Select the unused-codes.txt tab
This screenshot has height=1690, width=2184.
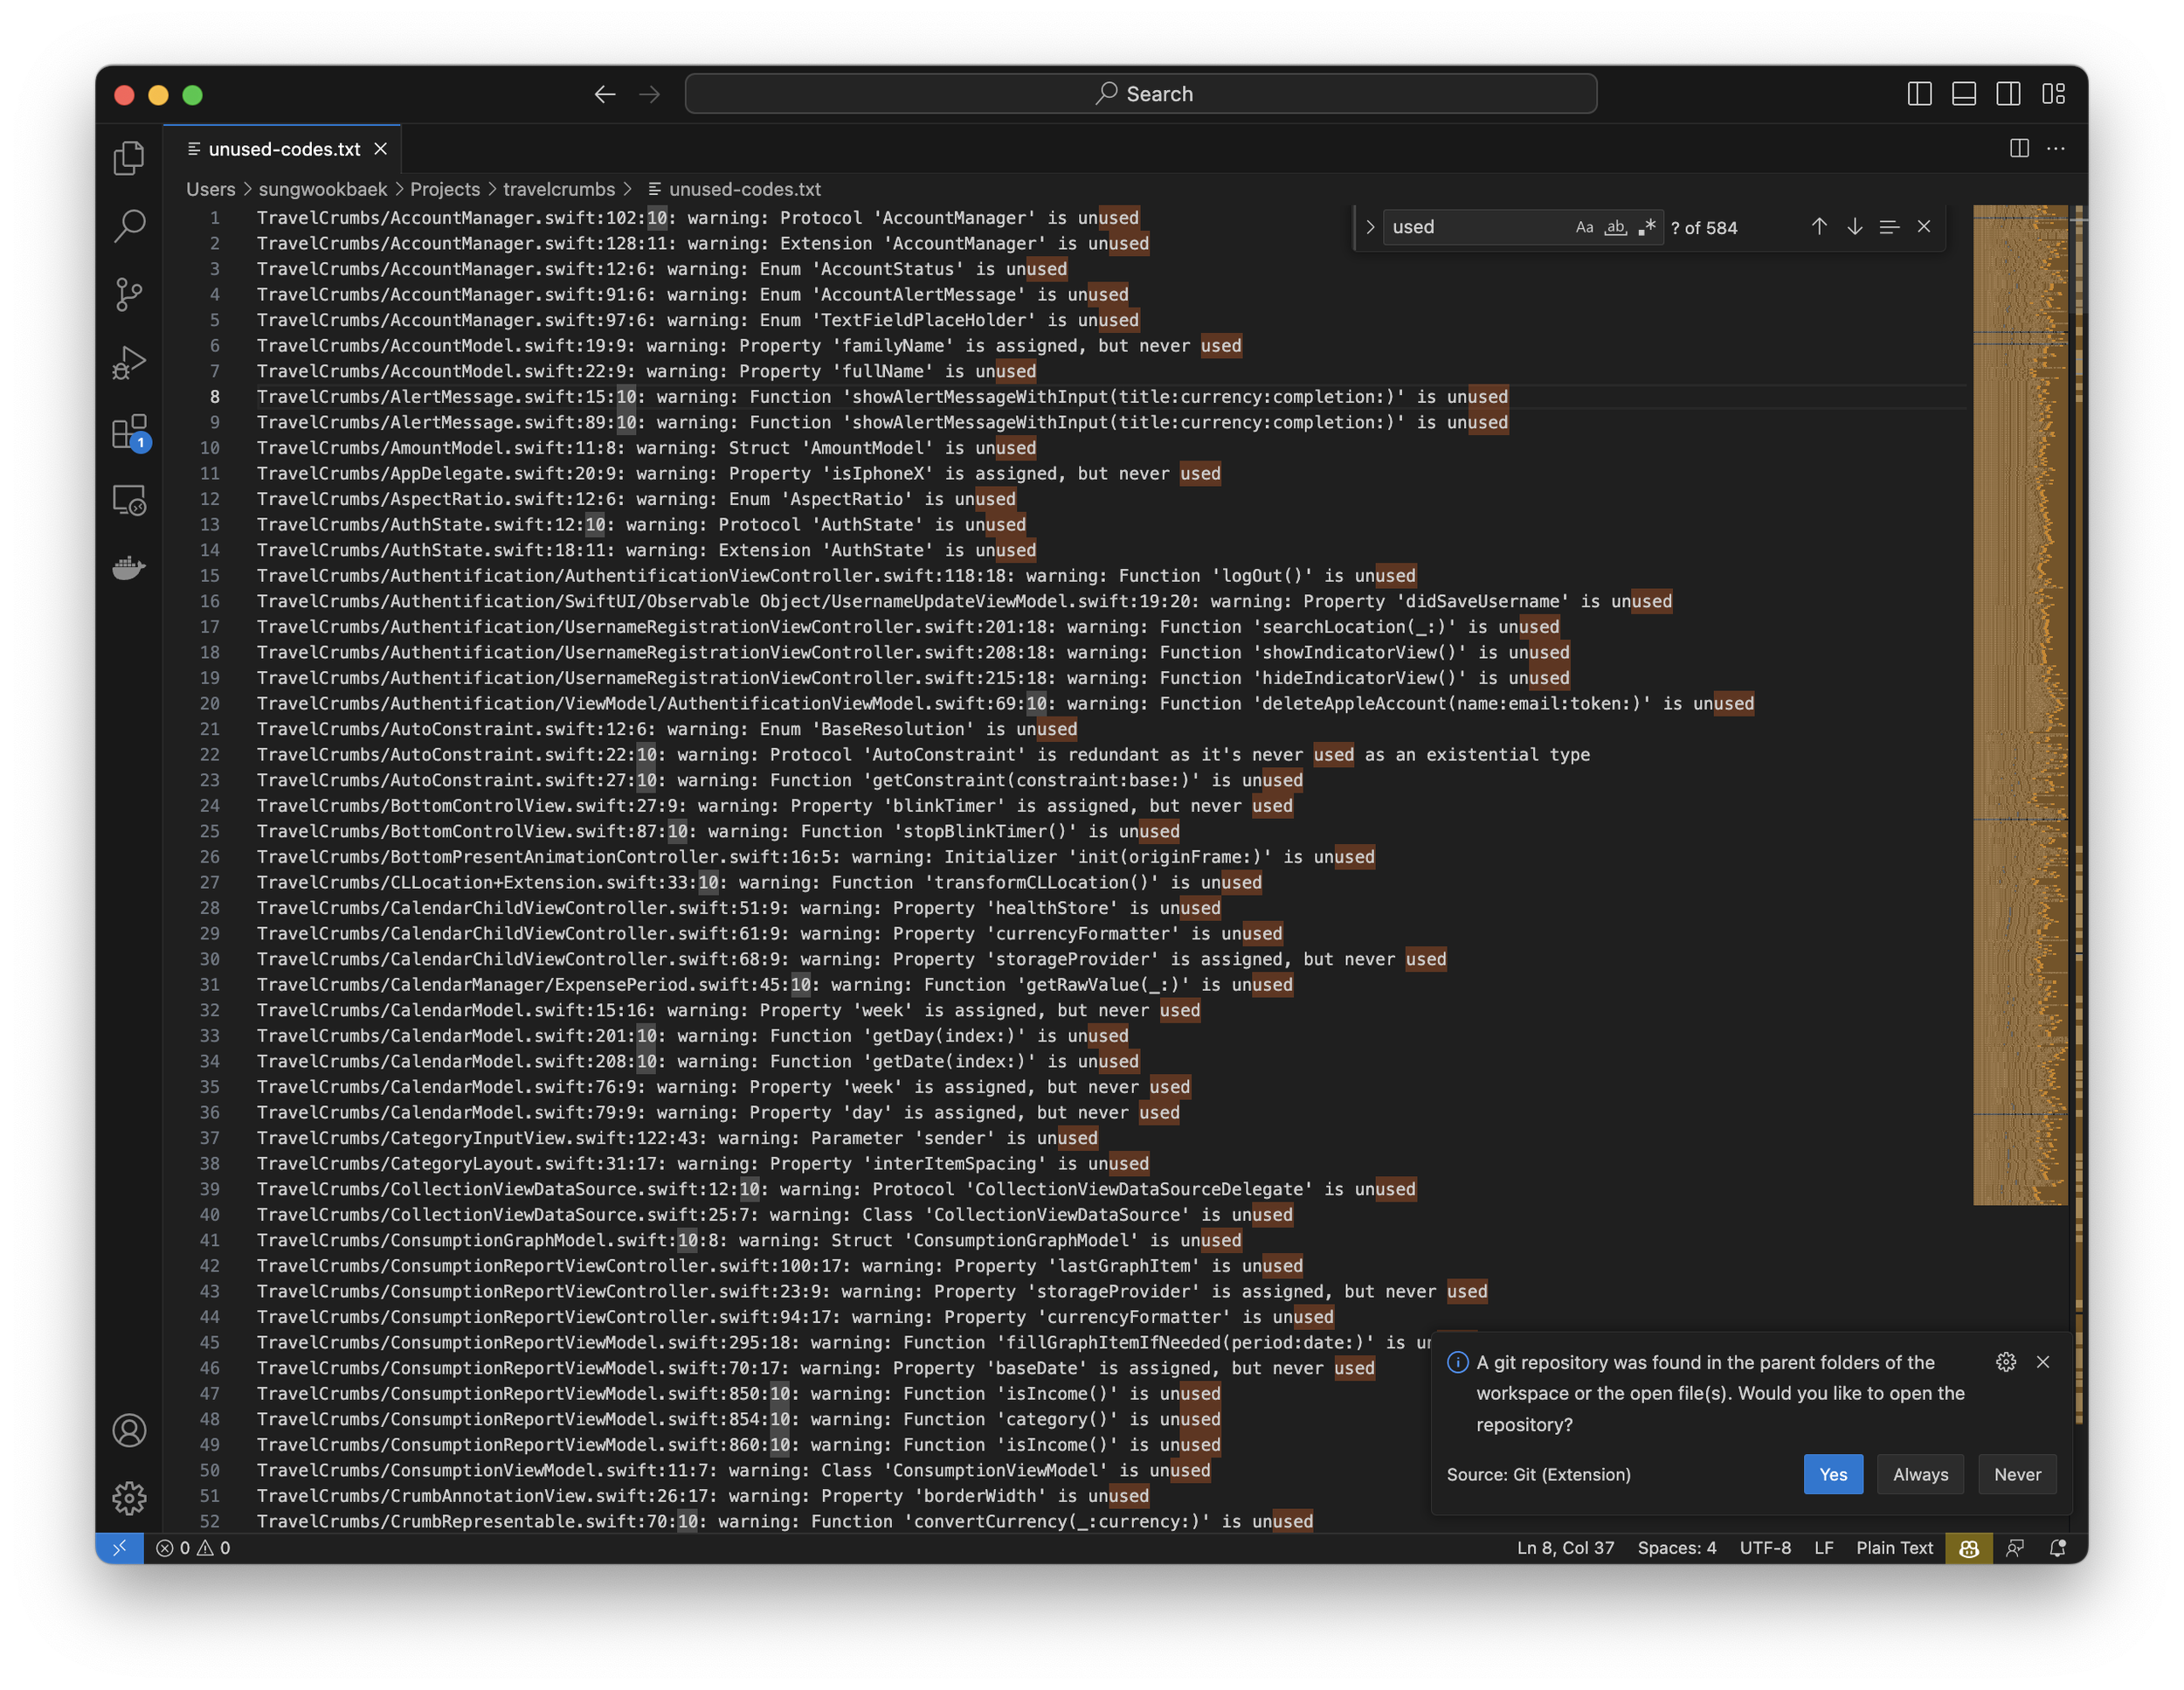click(x=283, y=149)
